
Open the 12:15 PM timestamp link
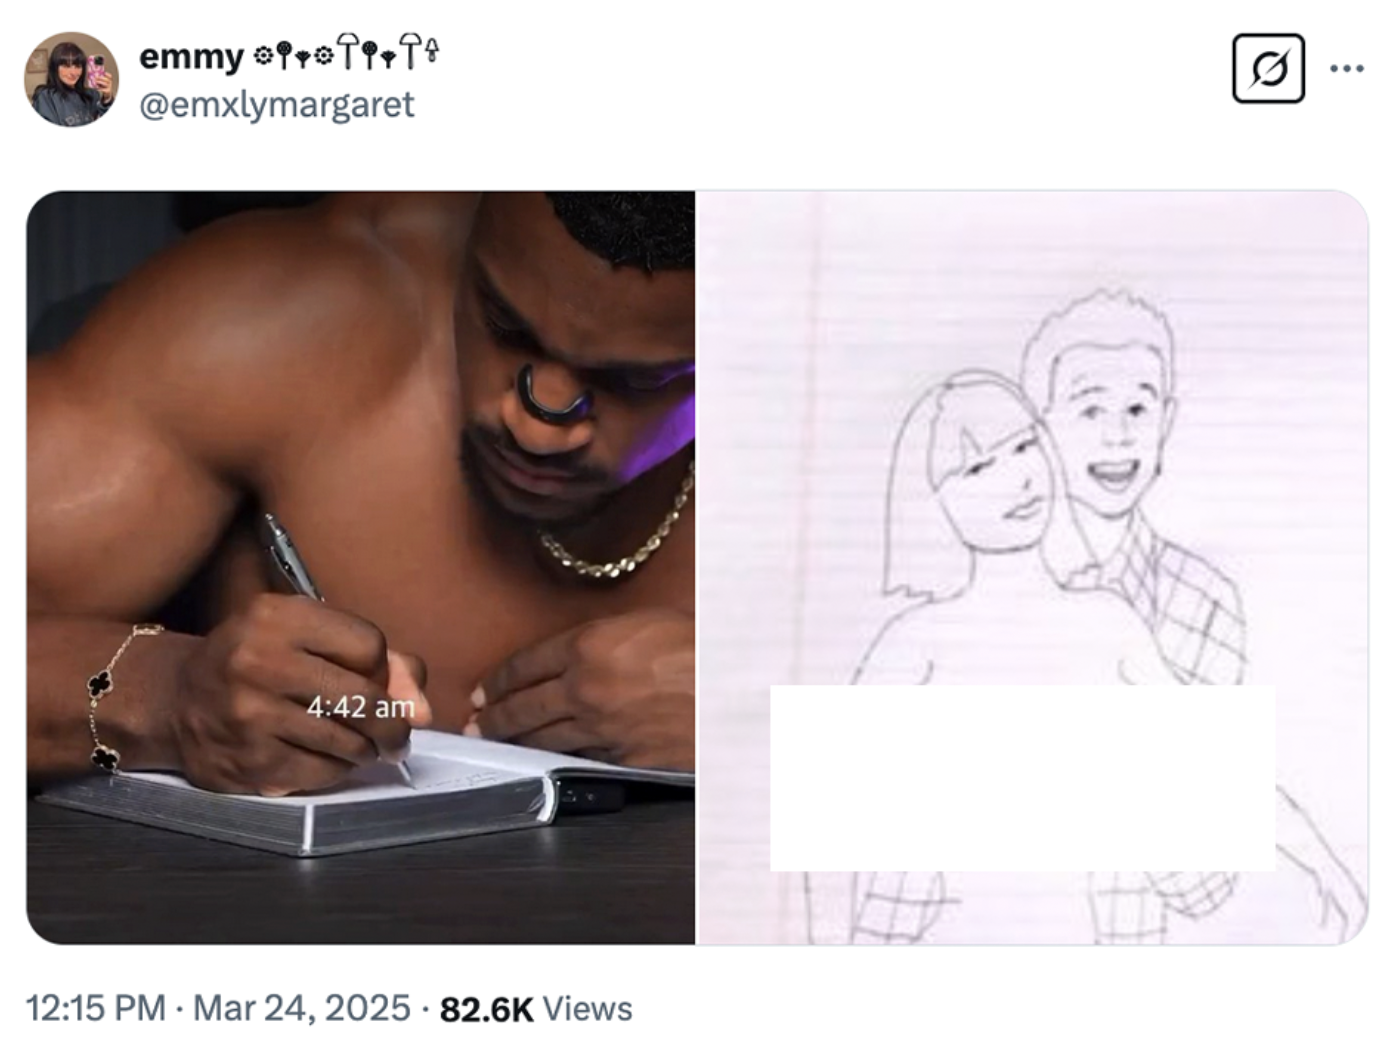pyautogui.click(x=96, y=1008)
